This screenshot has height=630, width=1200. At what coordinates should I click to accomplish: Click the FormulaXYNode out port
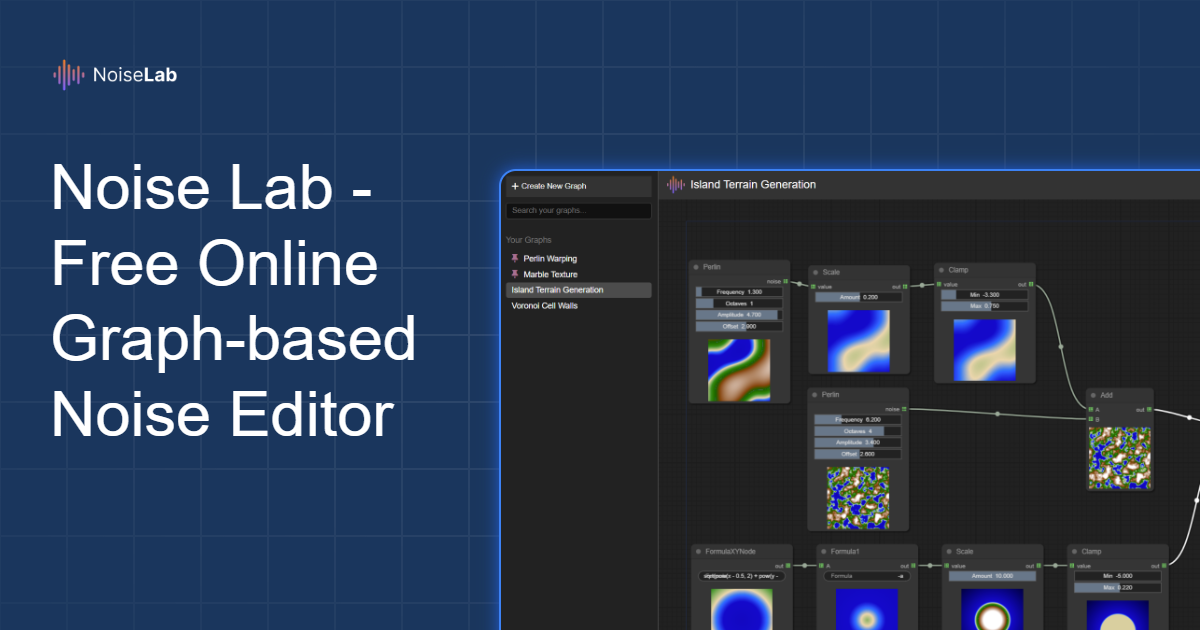[788, 565]
